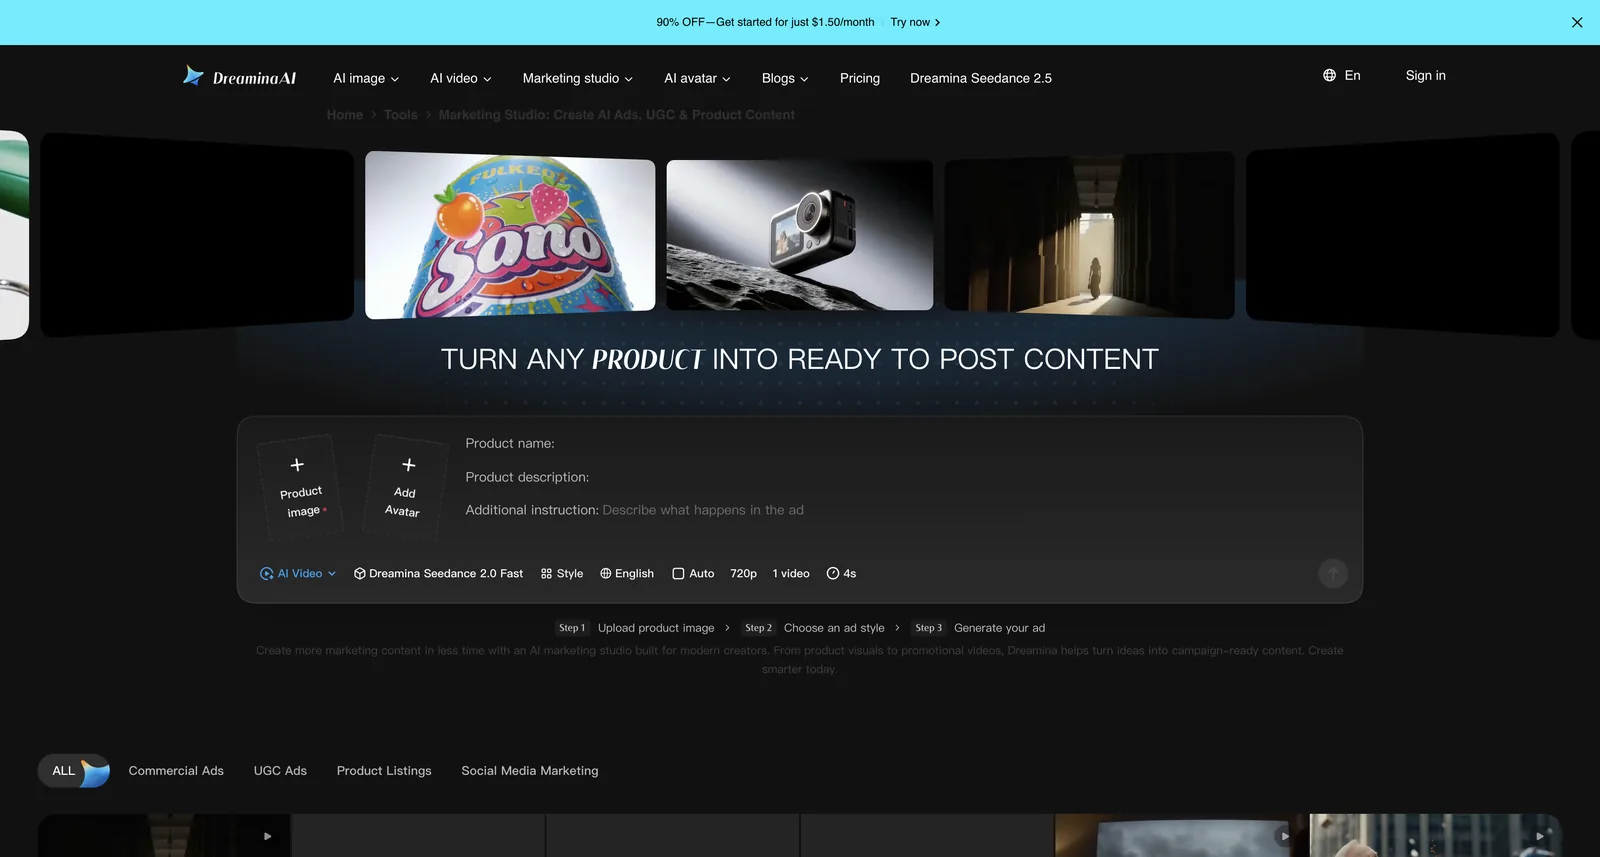Switch to UGC Ads tab
Image resolution: width=1600 pixels, height=857 pixels.
click(x=280, y=771)
